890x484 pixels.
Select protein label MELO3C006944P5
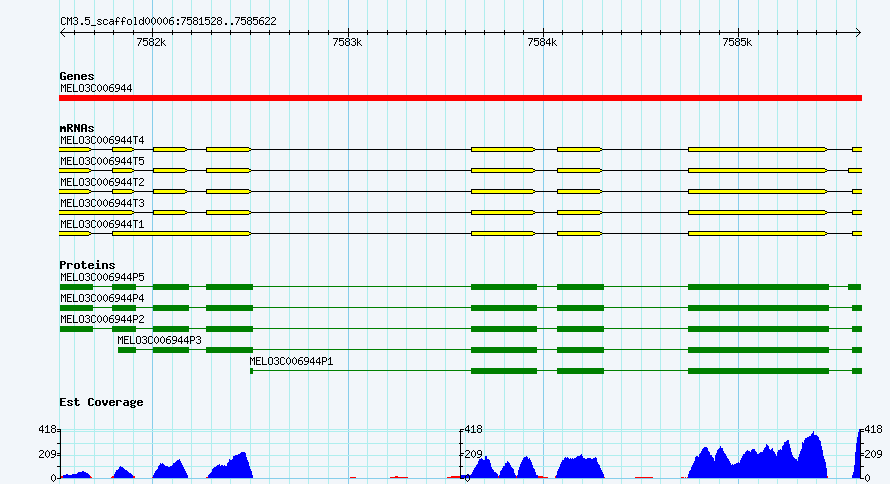[102, 277]
